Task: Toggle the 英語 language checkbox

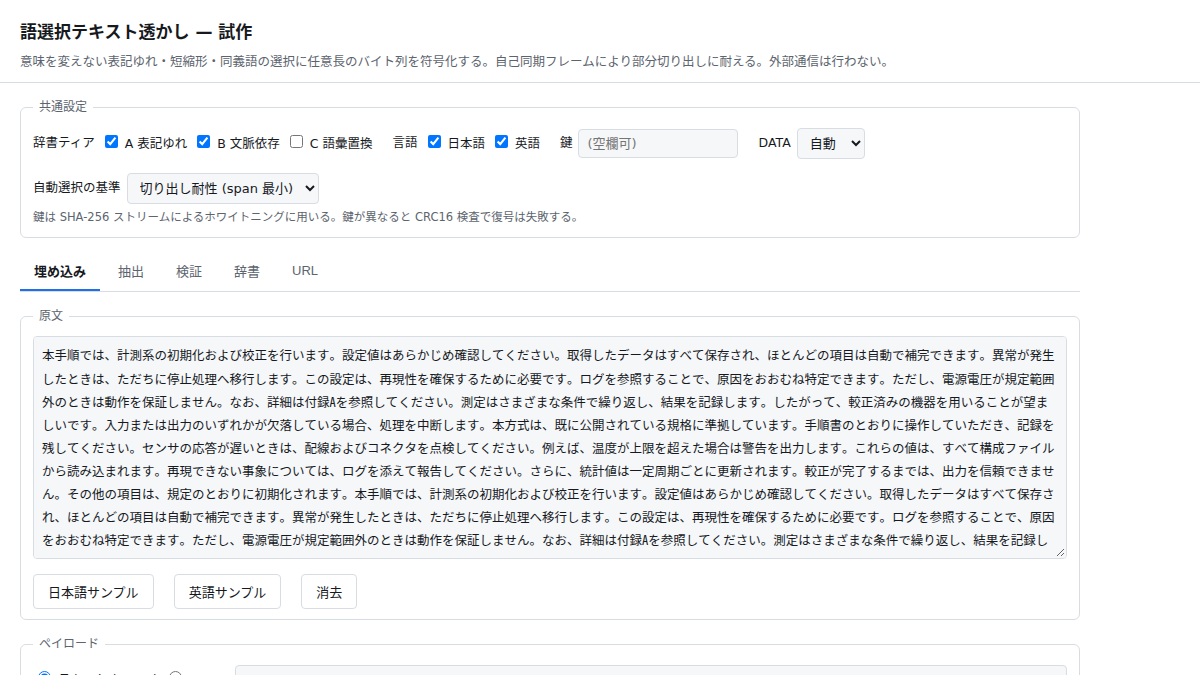Action: [x=502, y=142]
